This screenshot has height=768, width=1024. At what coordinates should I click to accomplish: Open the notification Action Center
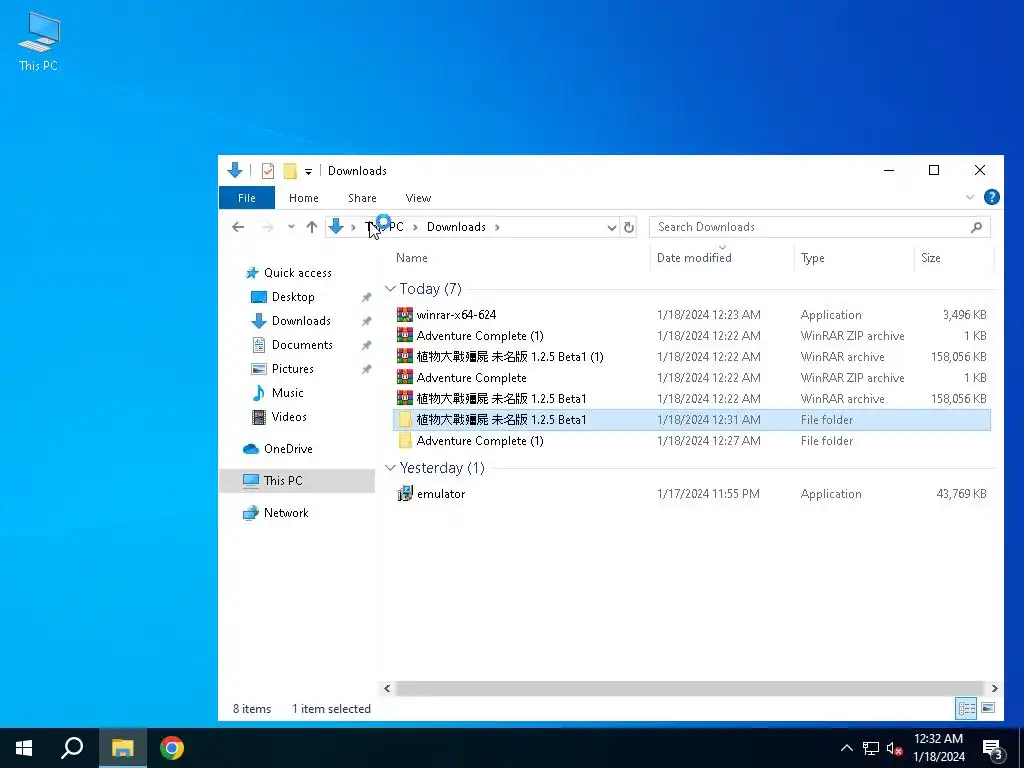click(x=993, y=748)
